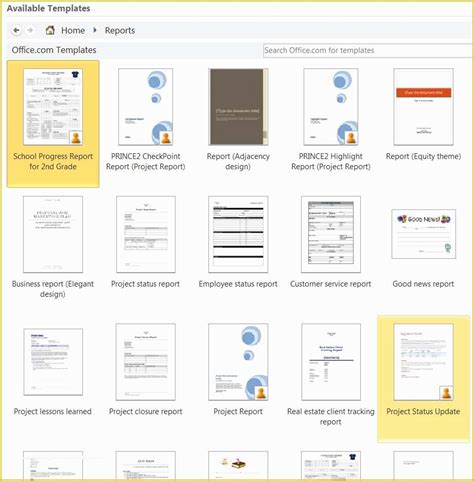Click the 'PRINCE2 Highlight Report (Project Report)' label

(331, 161)
